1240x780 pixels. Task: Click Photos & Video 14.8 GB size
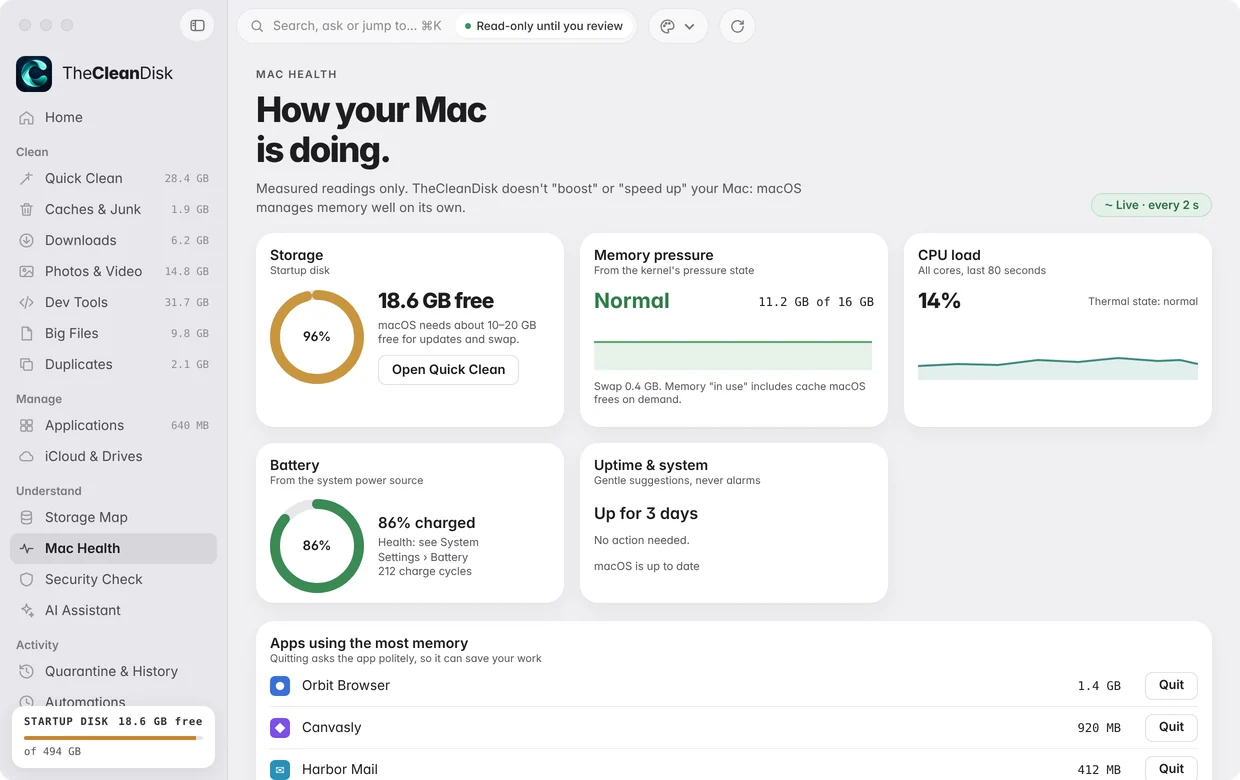(x=187, y=272)
